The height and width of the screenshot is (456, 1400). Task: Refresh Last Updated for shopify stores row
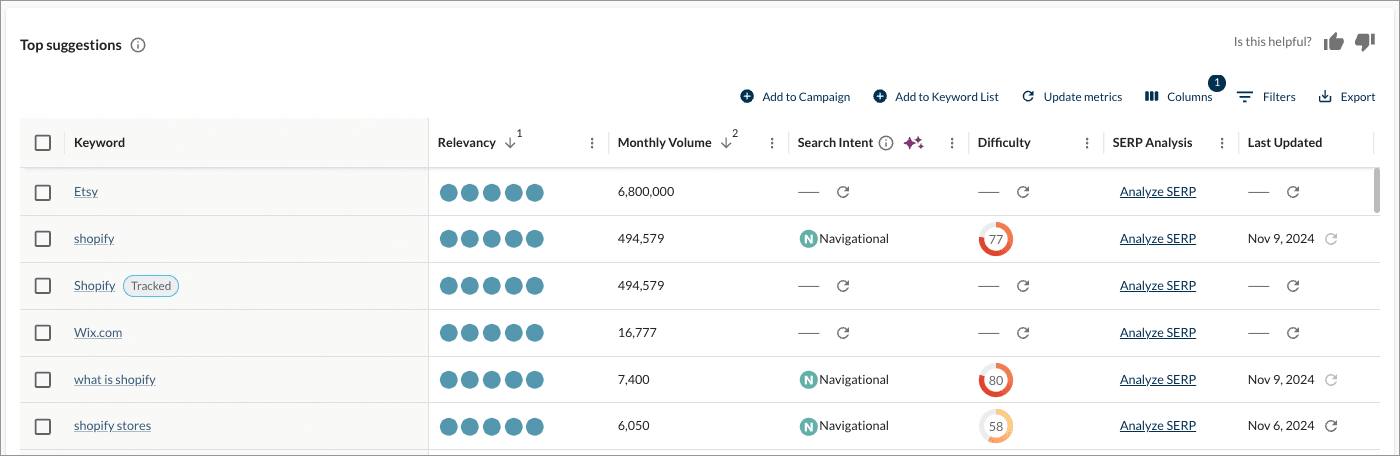[x=1330, y=426]
